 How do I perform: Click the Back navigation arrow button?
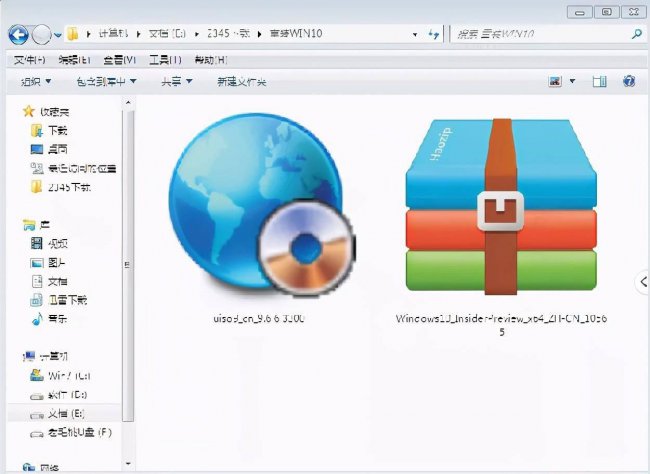19,34
